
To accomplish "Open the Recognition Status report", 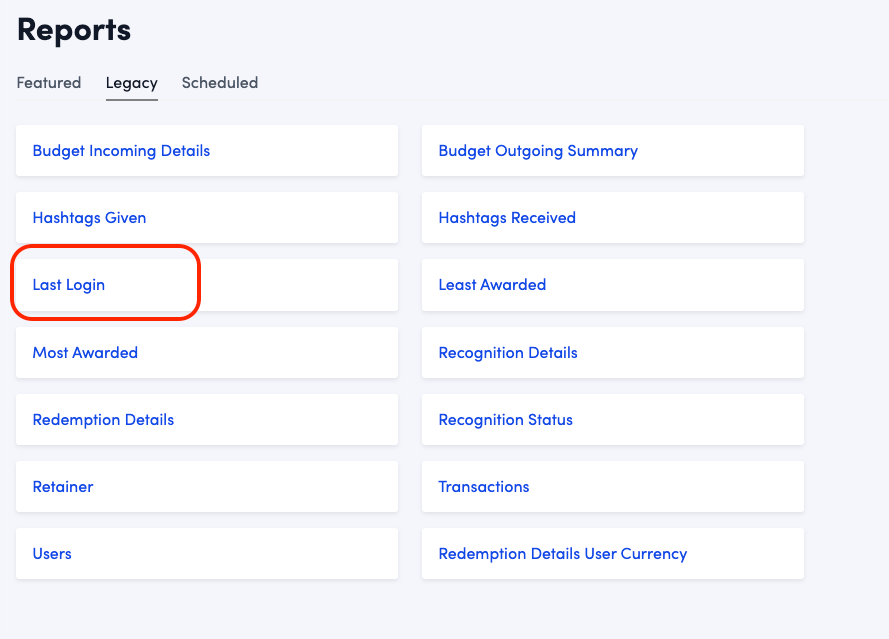I will (x=505, y=420).
